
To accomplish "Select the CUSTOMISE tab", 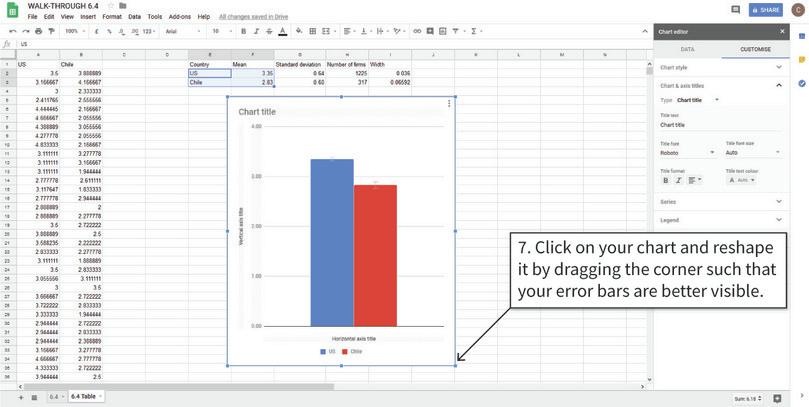I will tap(755, 50).
